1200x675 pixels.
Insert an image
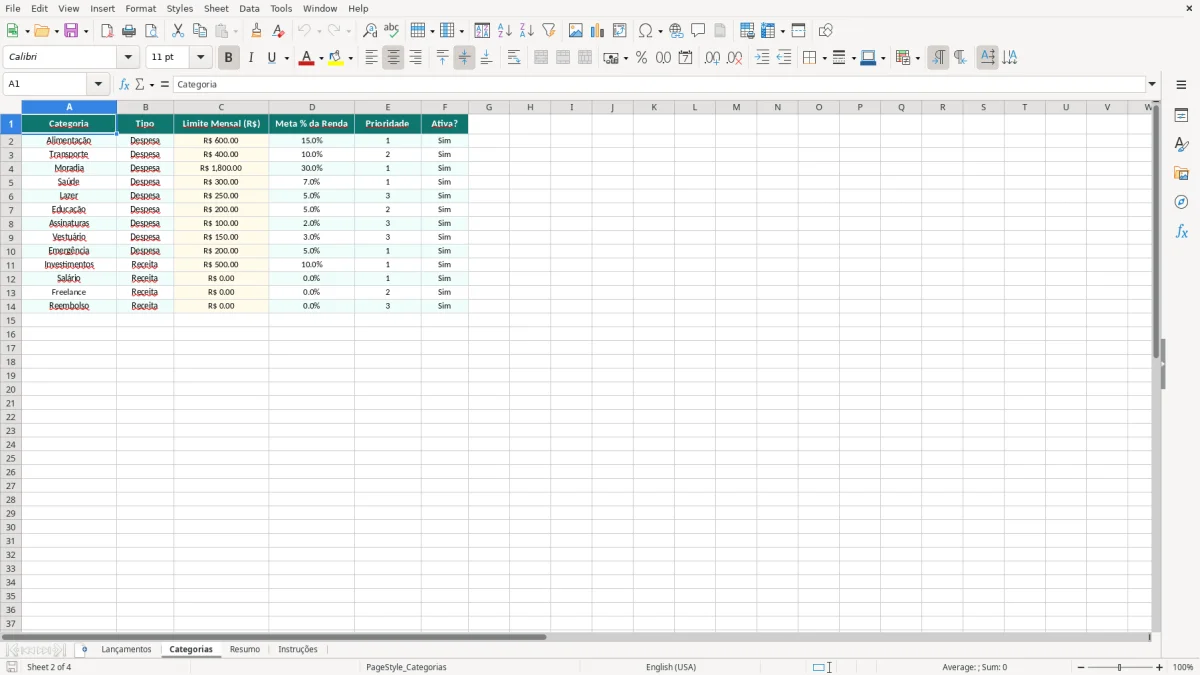[576, 31]
